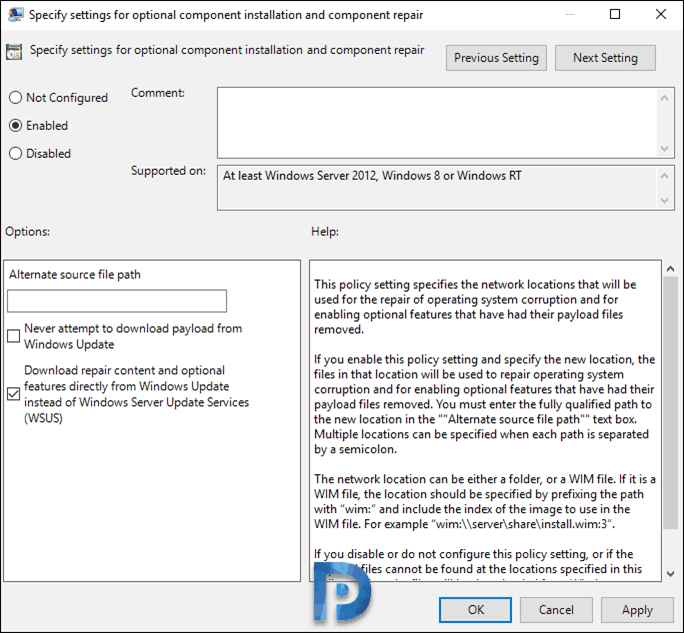
Task: Click the 'Help:' label
Action: (325, 231)
